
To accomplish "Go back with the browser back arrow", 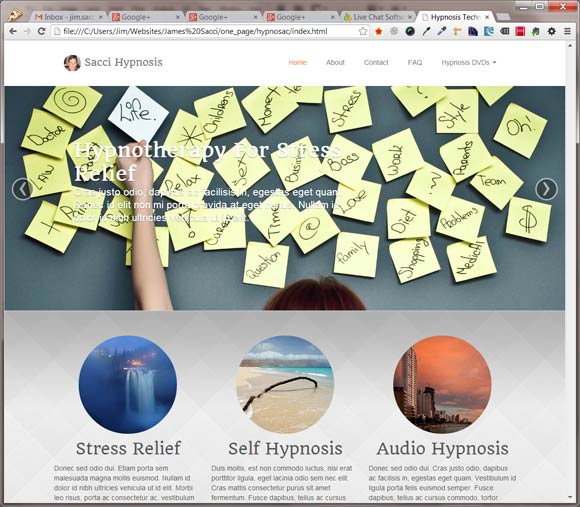I will 13,31.
